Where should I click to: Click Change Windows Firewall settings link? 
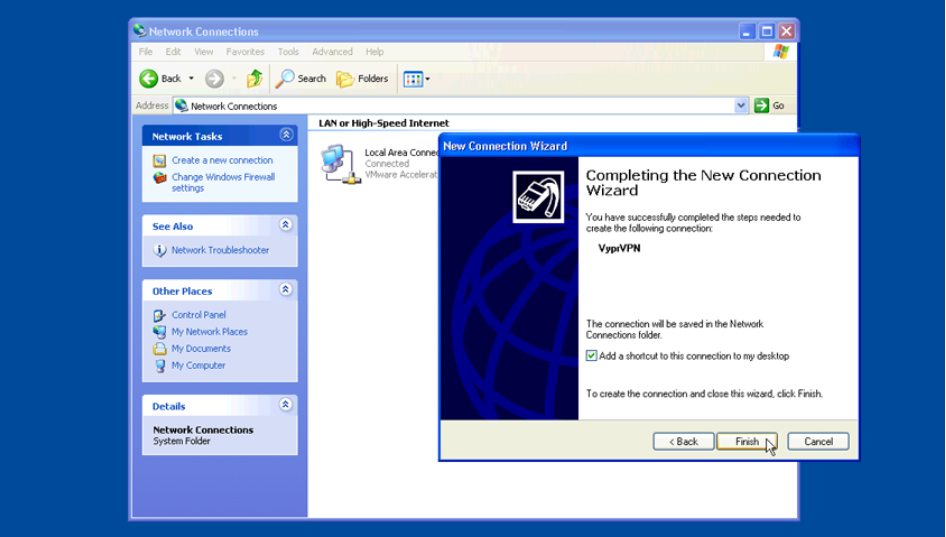[223, 182]
